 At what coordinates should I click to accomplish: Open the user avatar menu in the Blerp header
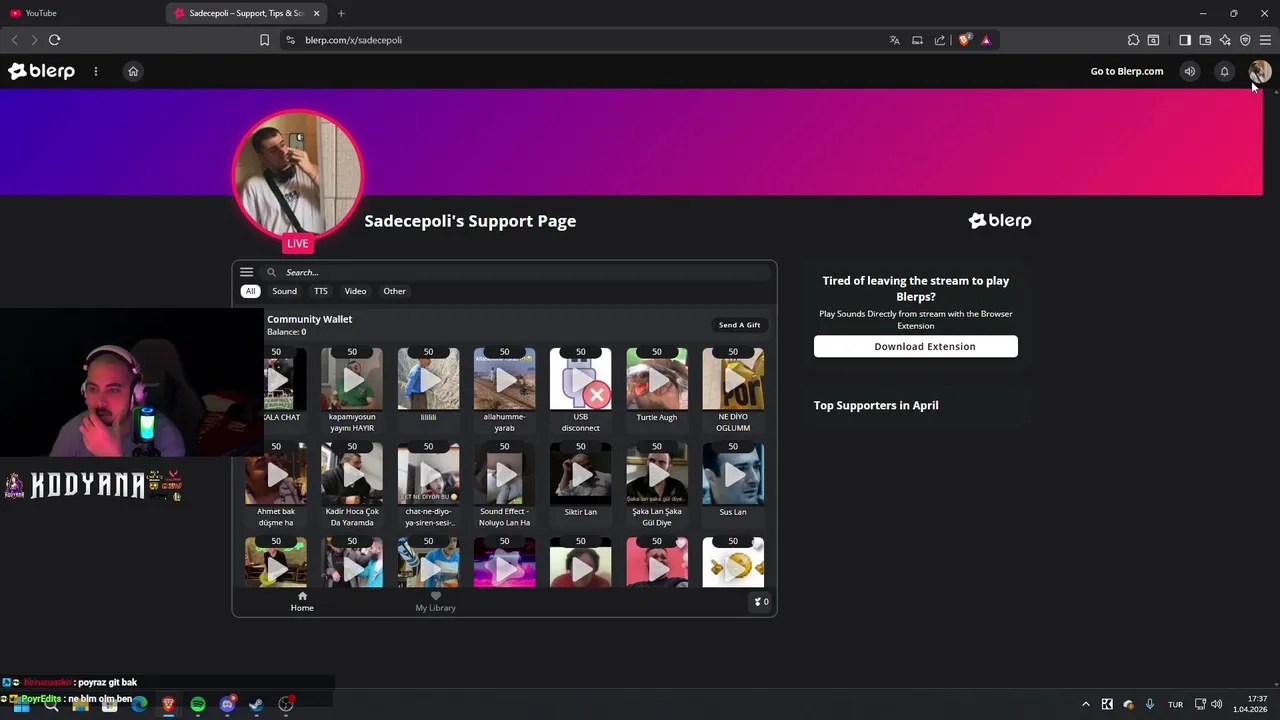point(1259,71)
